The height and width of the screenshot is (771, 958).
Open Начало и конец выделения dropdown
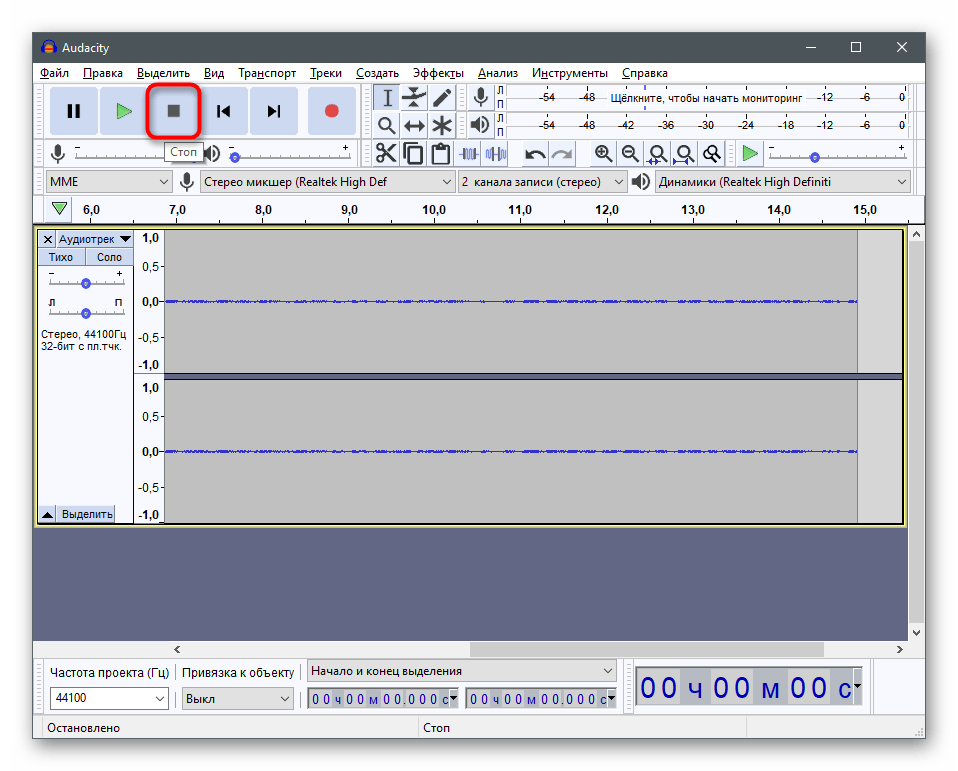pos(461,671)
